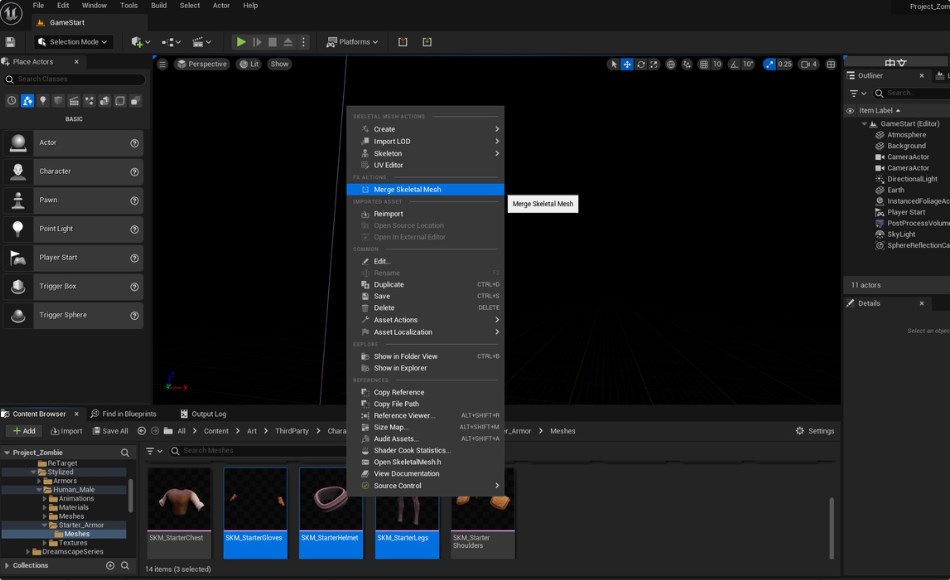950x580 pixels.
Task: Open the Add Actor quick-add icon
Action: pyautogui.click(x=136, y=42)
